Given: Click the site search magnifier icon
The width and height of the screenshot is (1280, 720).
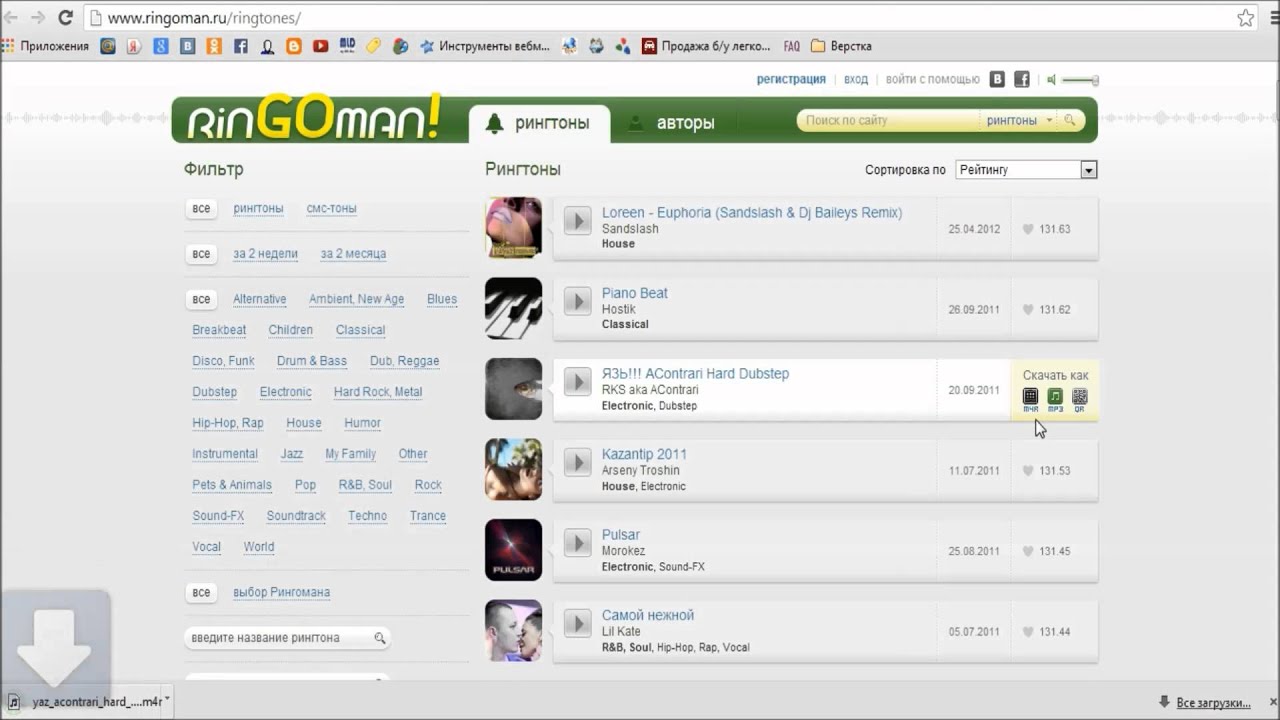Looking at the screenshot, I should (1070, 120).
